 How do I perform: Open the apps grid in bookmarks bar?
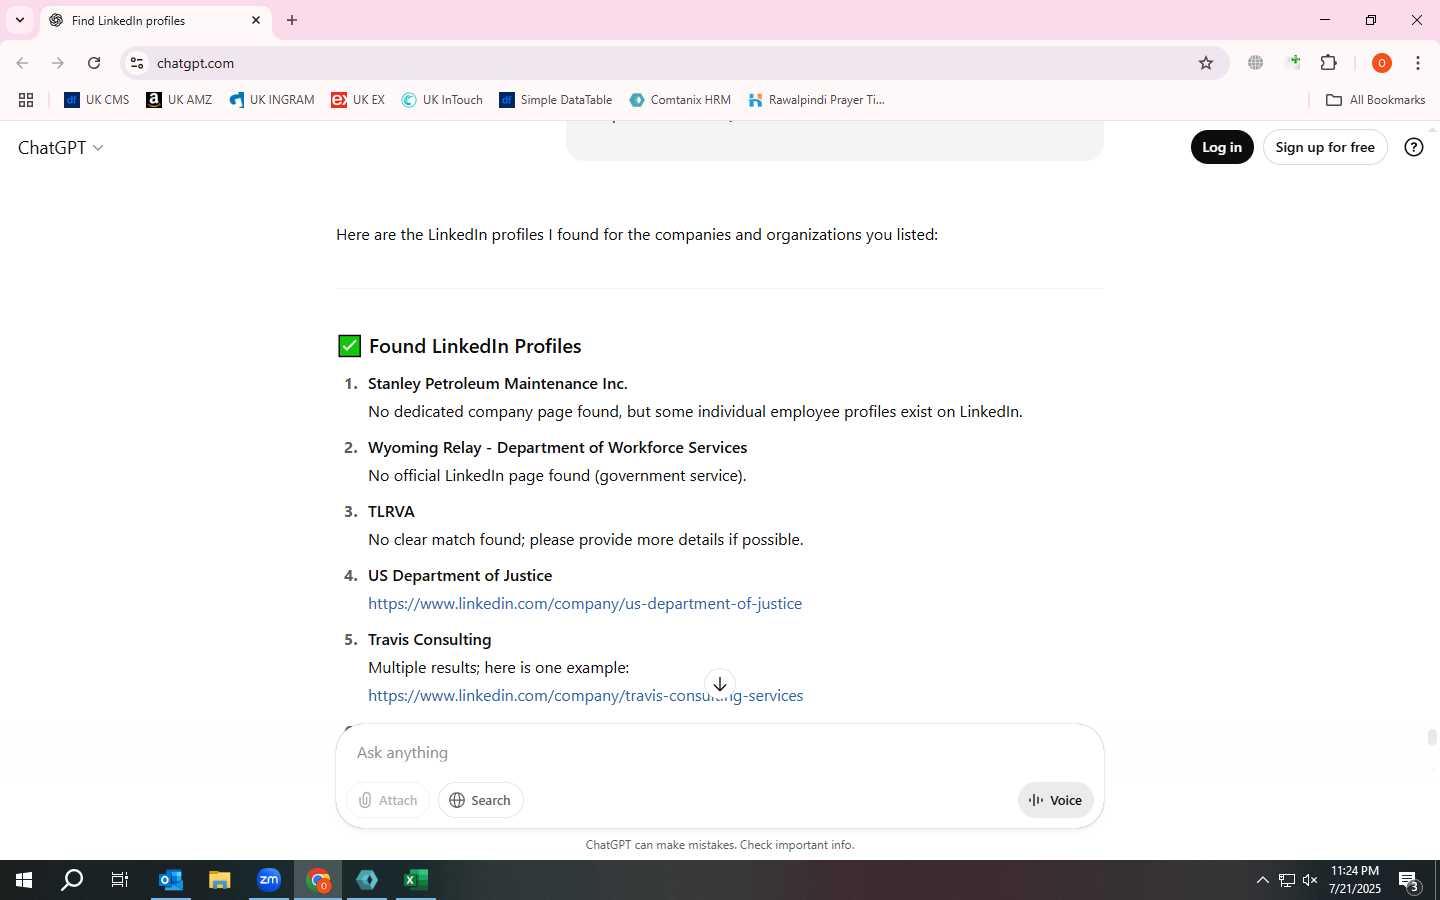coord(26,100)
